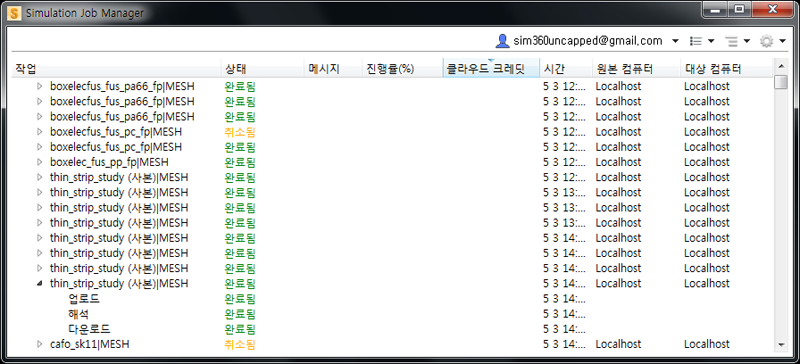Sort by the 작업 column header
The width and height of the screenshot is (800, 364).
pos(116,69)
